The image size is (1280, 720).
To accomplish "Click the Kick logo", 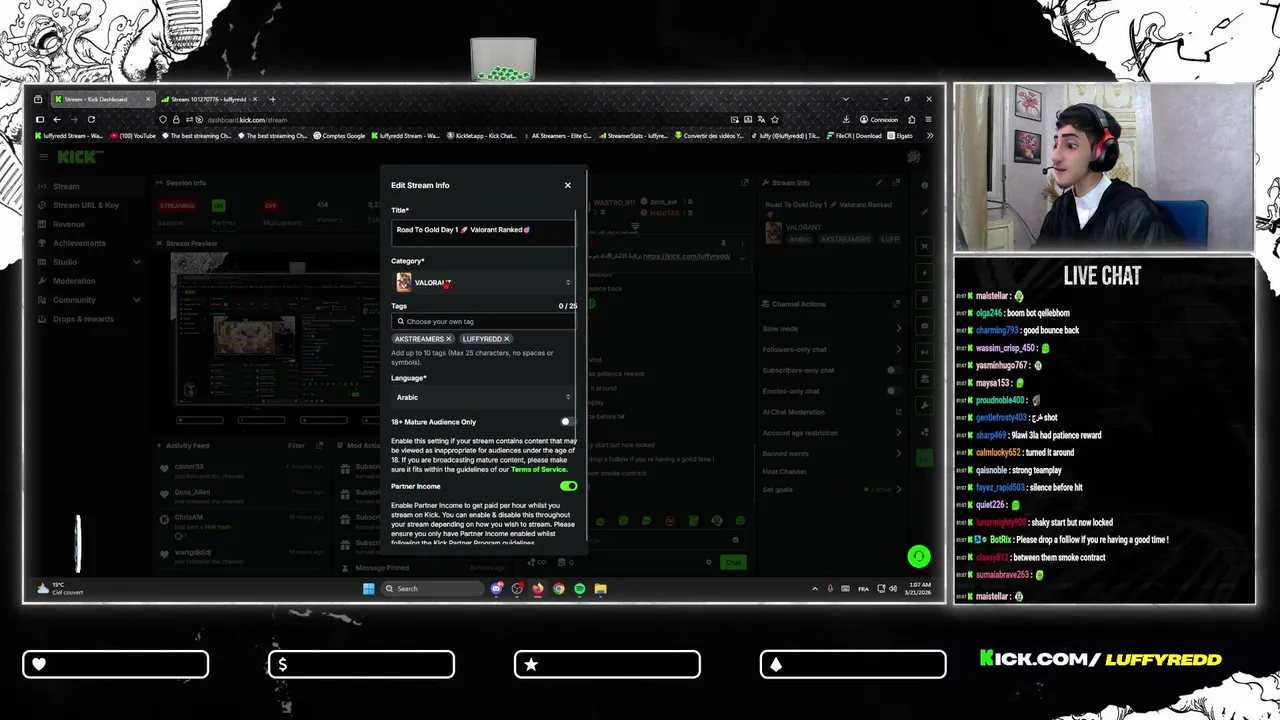I will click(75, 157).
